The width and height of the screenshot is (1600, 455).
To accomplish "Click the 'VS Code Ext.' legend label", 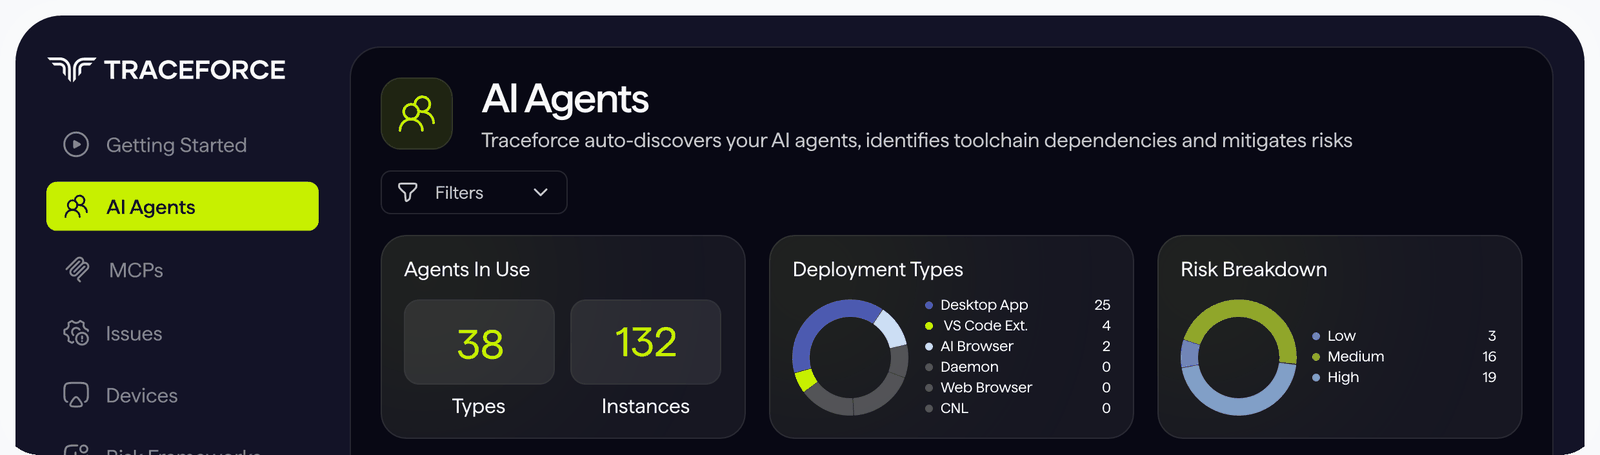I will (x=985, y=326).
